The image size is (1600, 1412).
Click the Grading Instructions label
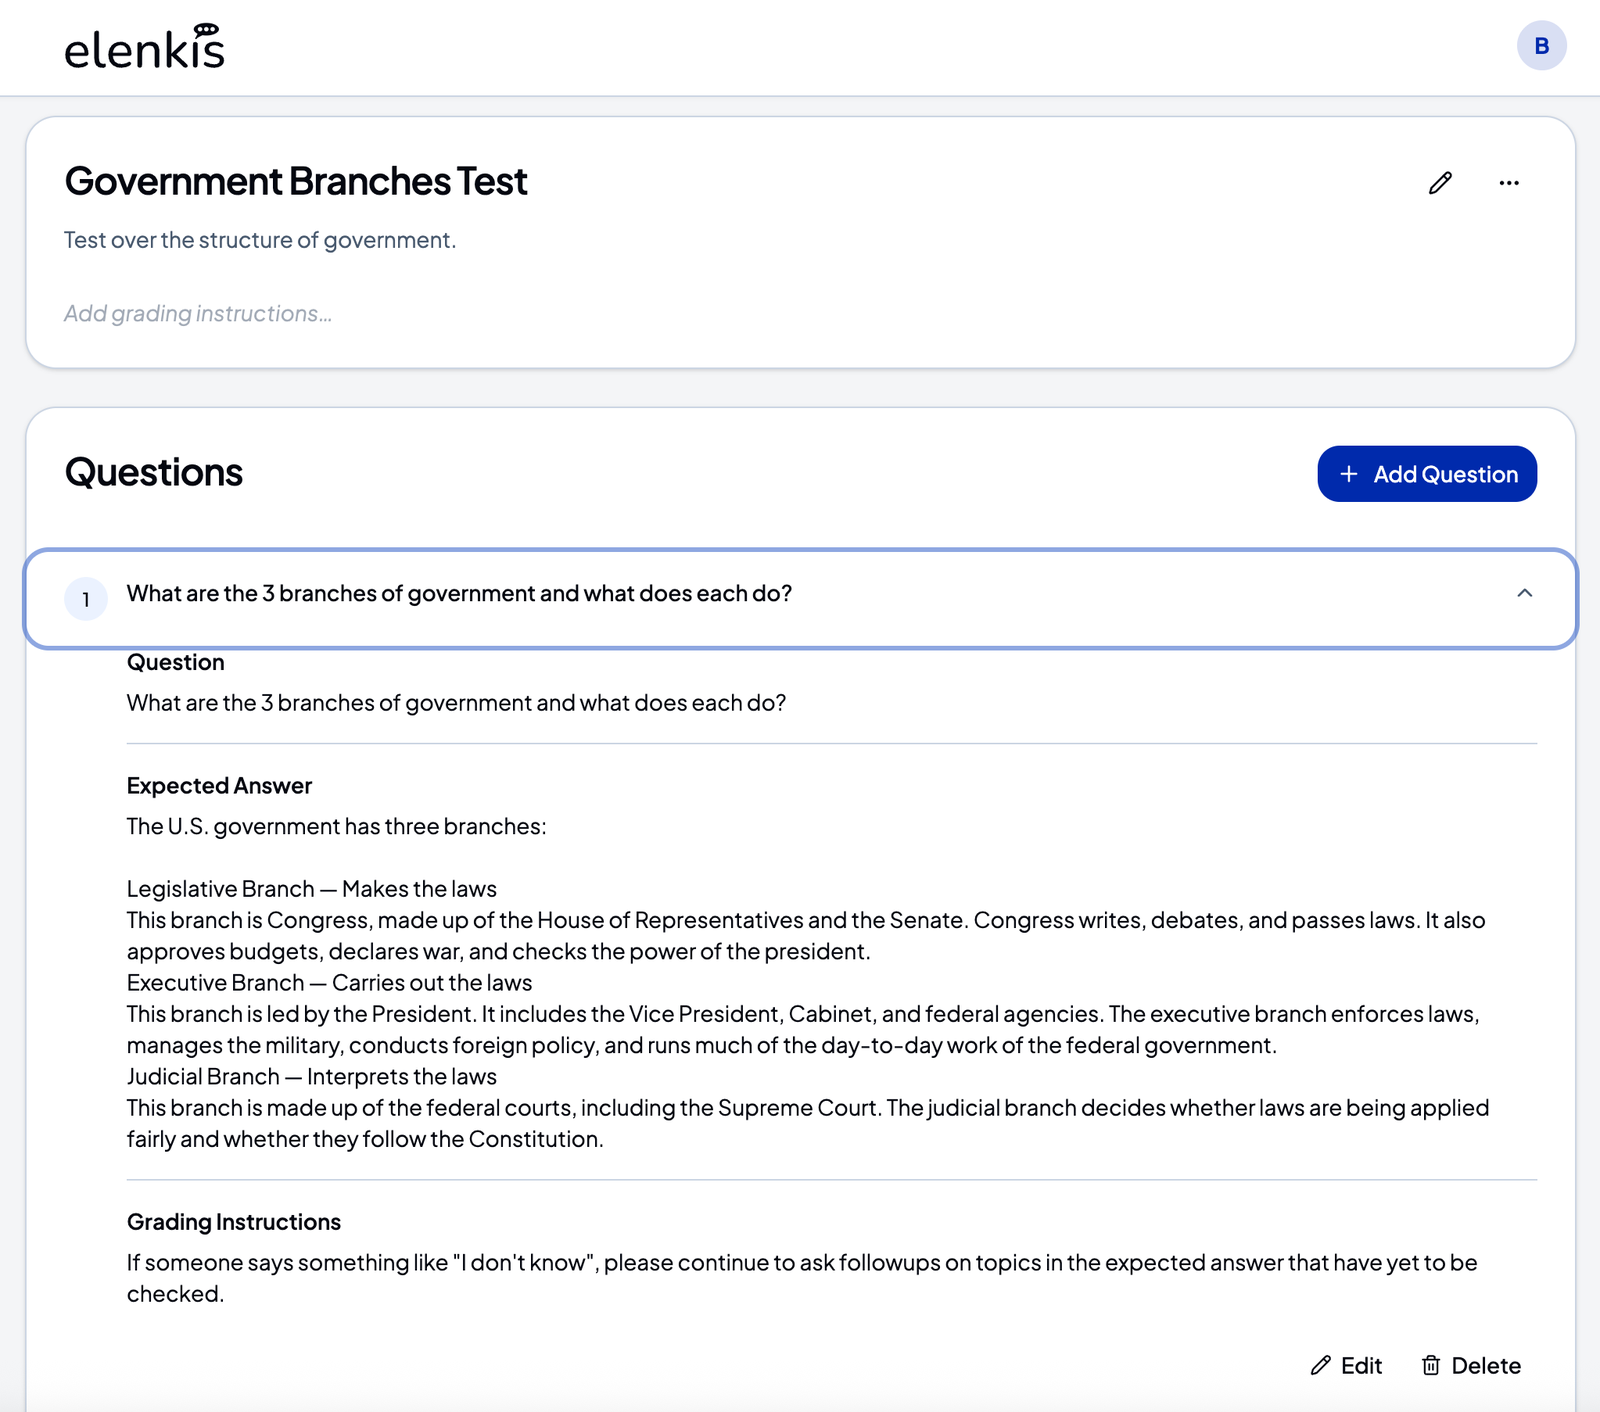pyautogui.click(x=234, y=1222)
